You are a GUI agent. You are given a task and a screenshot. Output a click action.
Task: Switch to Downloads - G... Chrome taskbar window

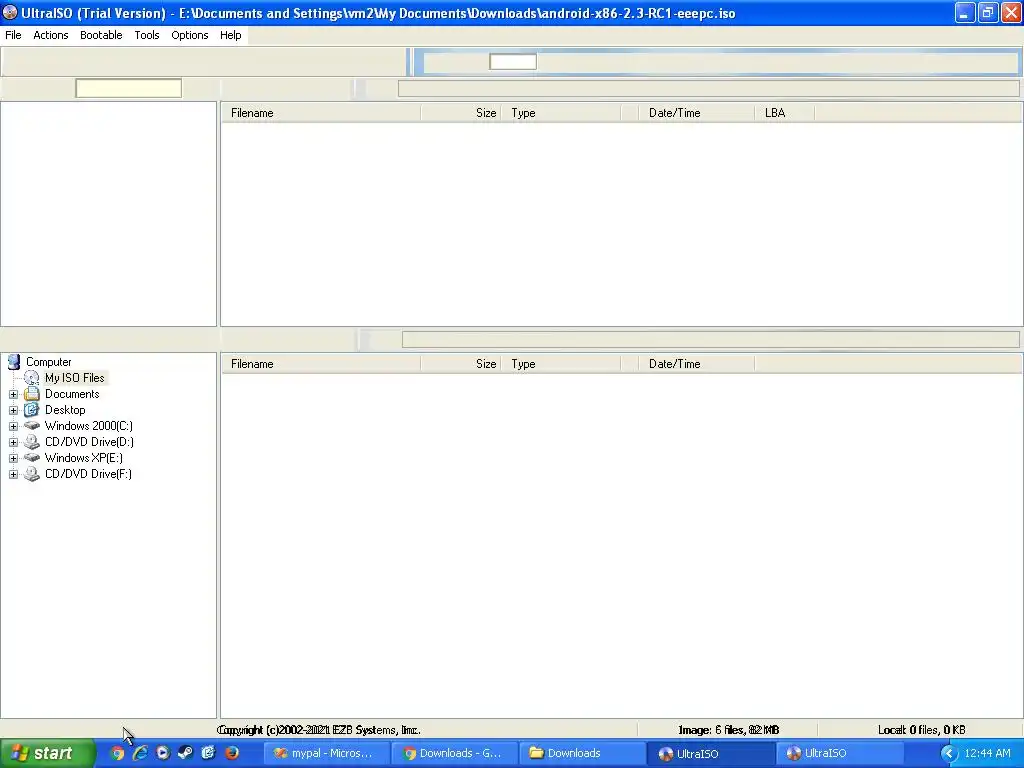click(x=455, y=753)
